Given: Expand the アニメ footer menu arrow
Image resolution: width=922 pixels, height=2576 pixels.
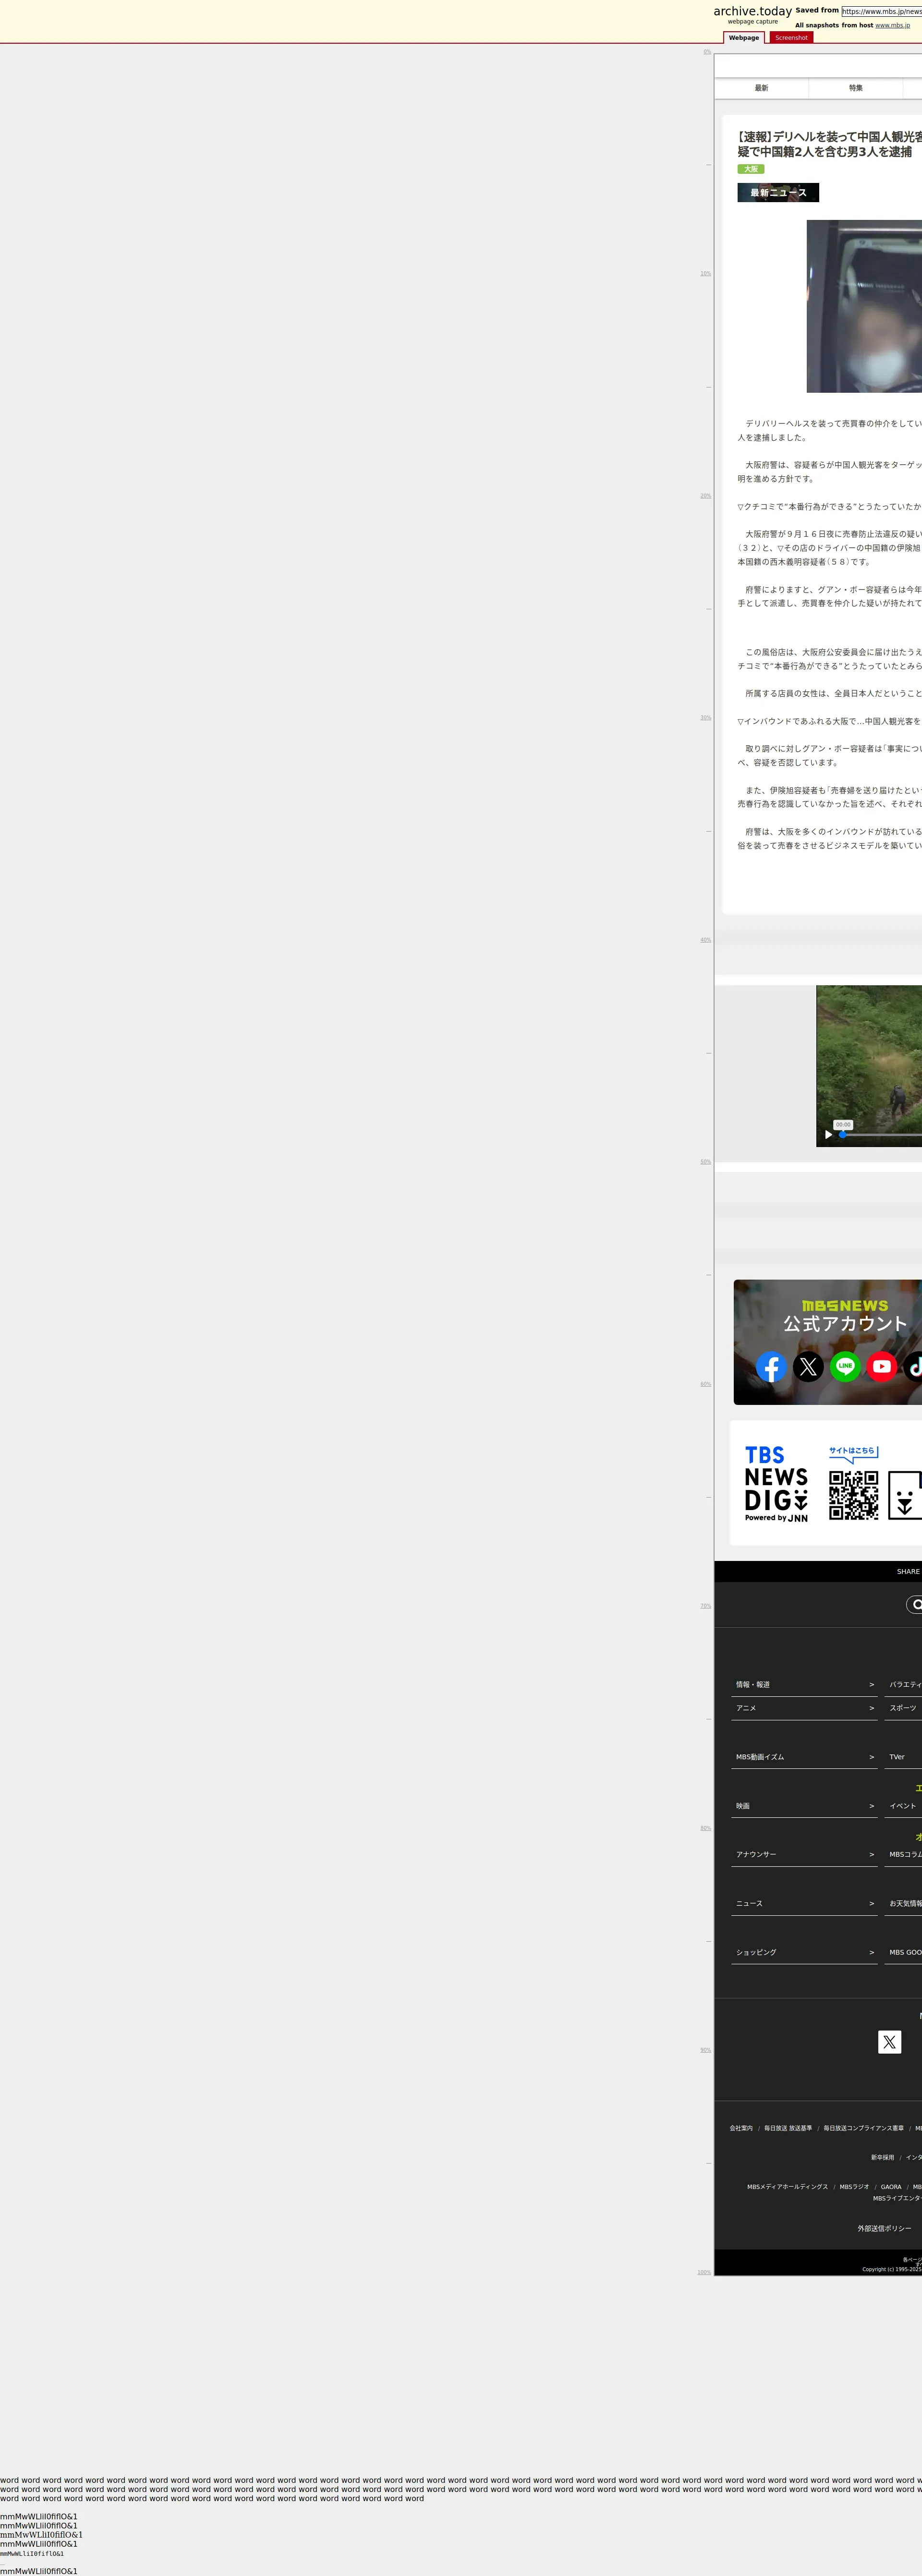Looking at the screenshot, I should point(871,1708).
